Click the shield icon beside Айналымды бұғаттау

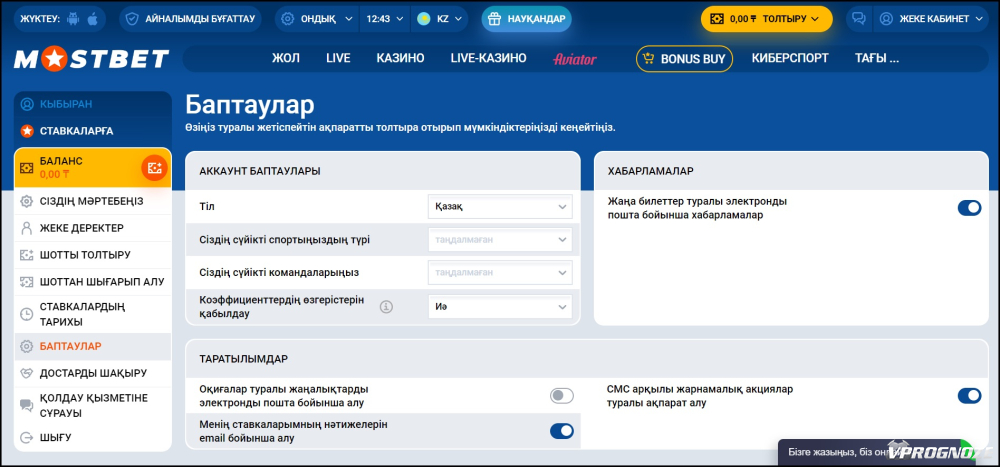pos(132,19)
